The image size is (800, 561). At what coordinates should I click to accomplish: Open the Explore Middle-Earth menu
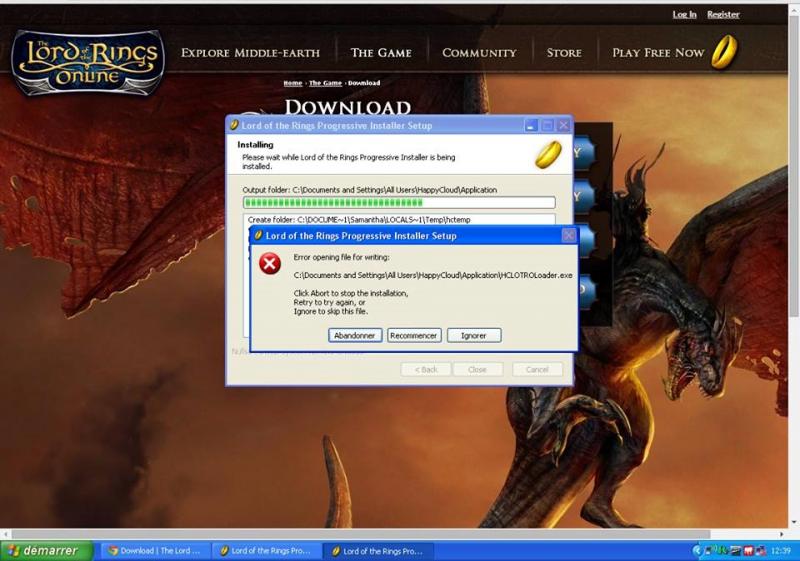point(250,53)
